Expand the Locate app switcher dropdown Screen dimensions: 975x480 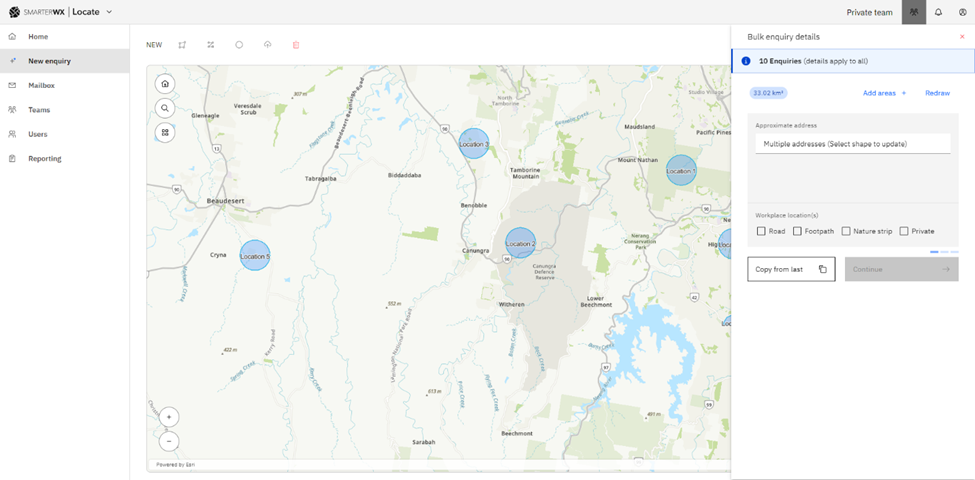click(x=109, y=12)
